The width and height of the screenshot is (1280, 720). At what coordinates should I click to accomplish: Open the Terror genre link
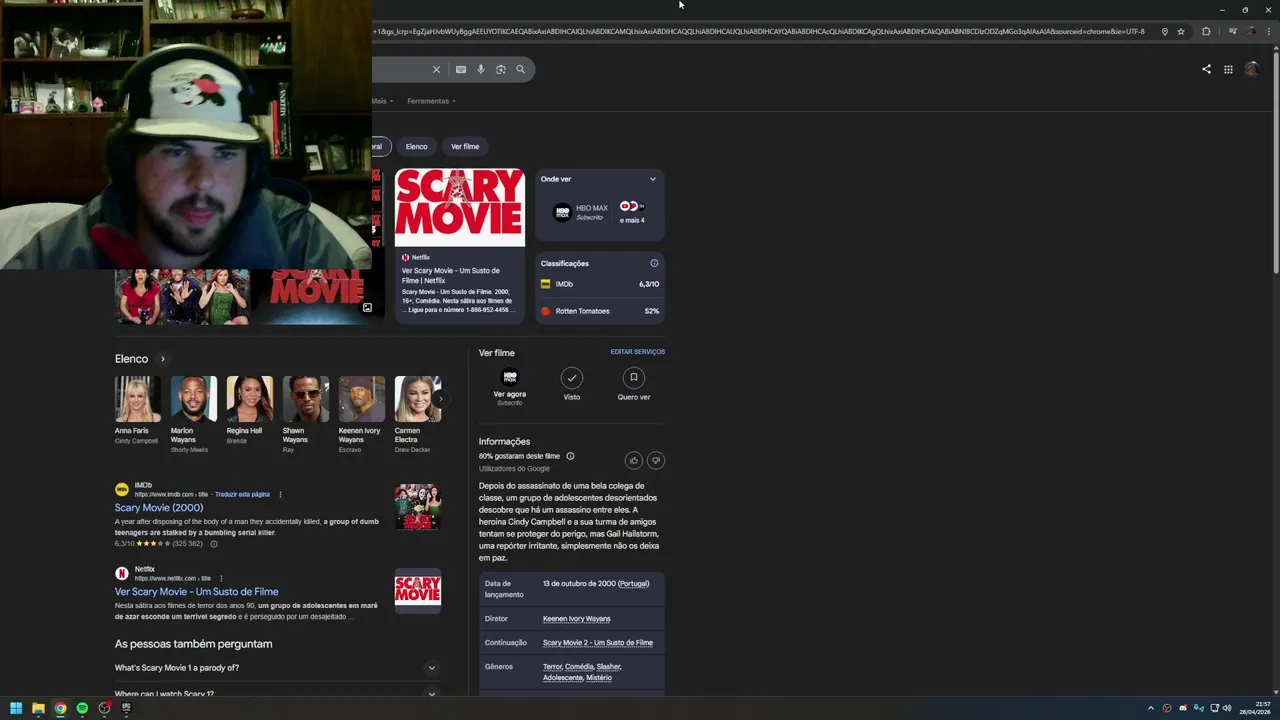[x=552, y=667]
